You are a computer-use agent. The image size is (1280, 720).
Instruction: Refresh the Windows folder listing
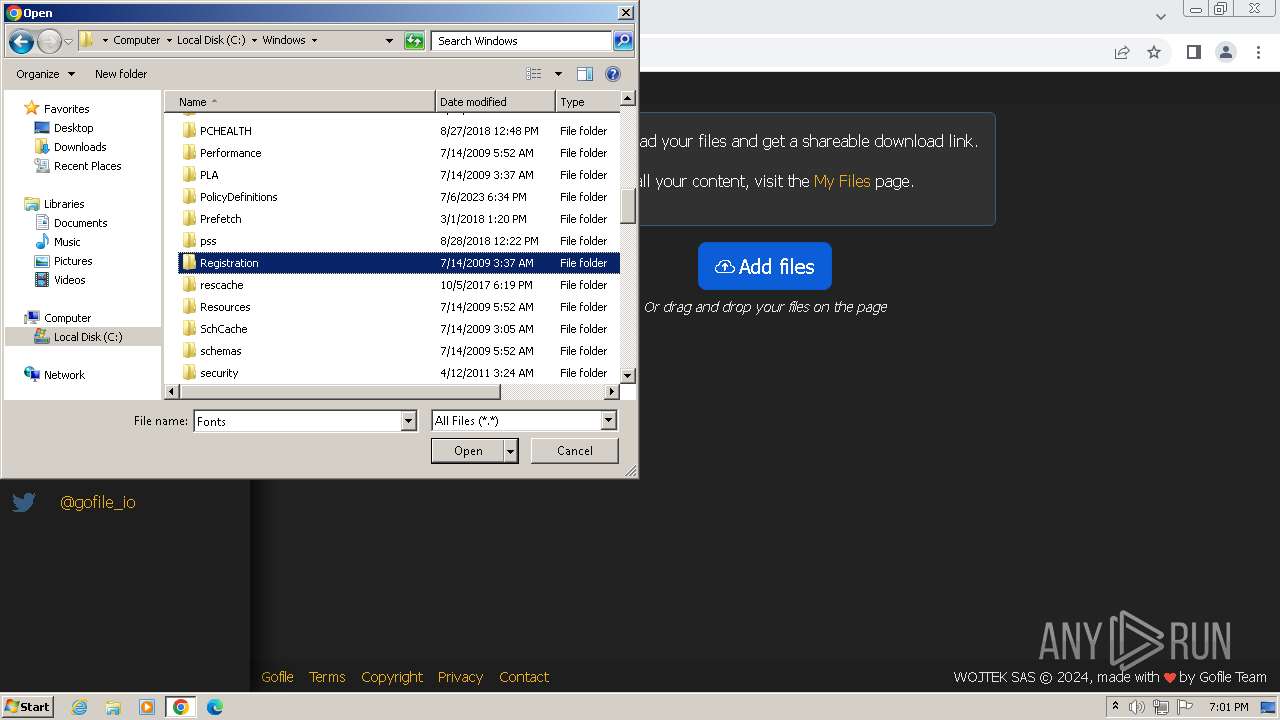tap(414, 41)
